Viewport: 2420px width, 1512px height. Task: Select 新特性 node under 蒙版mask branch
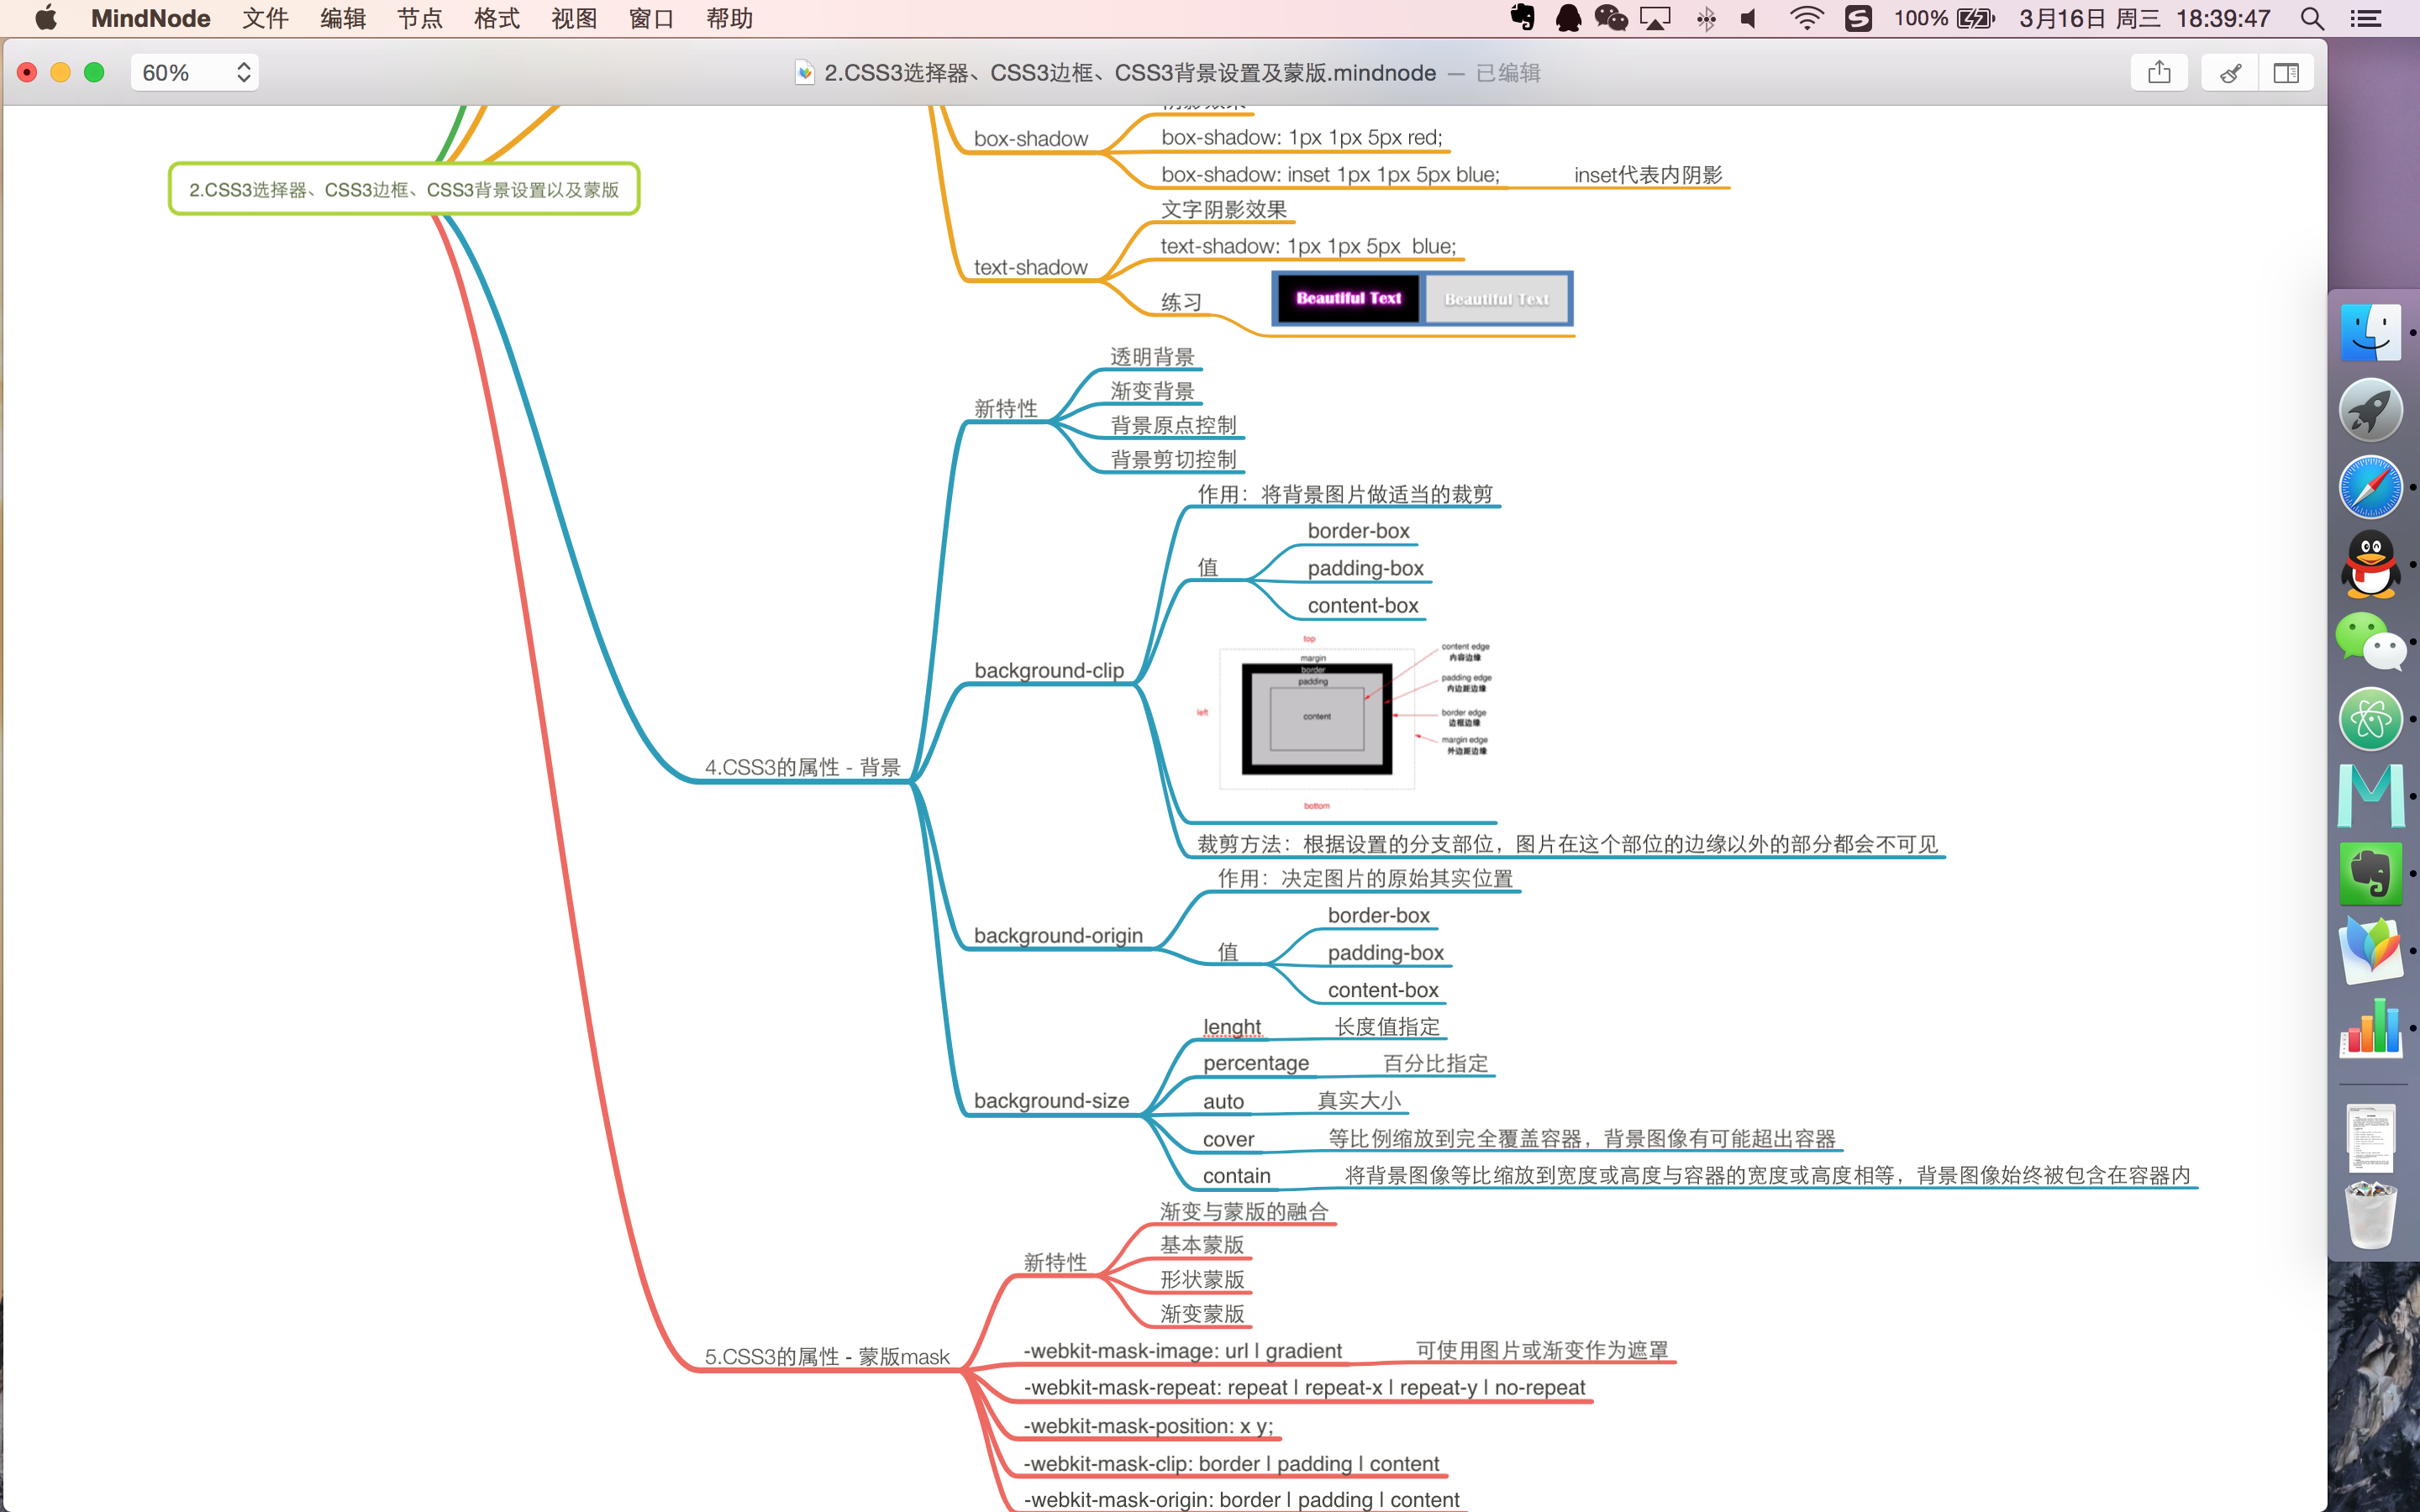click(x=1055, y=1262)
